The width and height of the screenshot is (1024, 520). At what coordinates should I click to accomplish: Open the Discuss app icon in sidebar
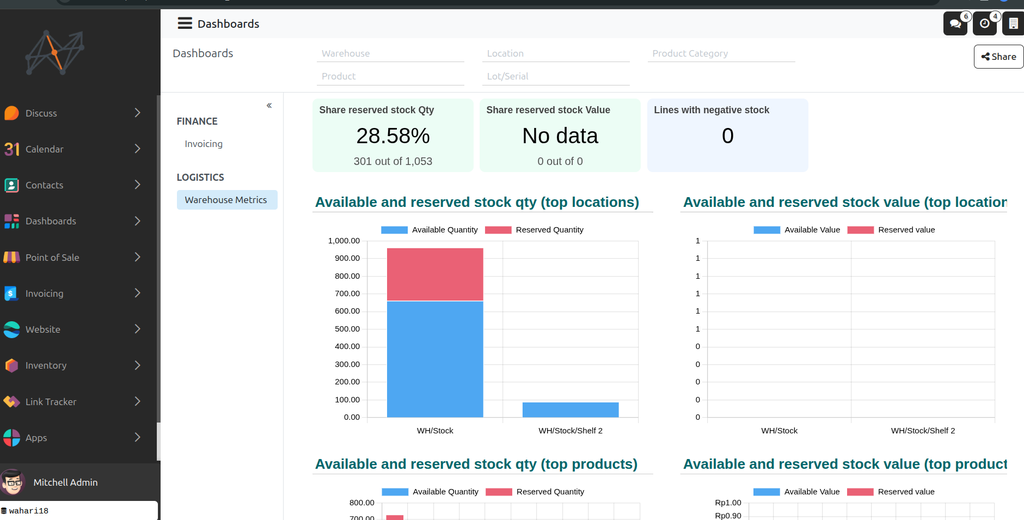tap(12, 113)
